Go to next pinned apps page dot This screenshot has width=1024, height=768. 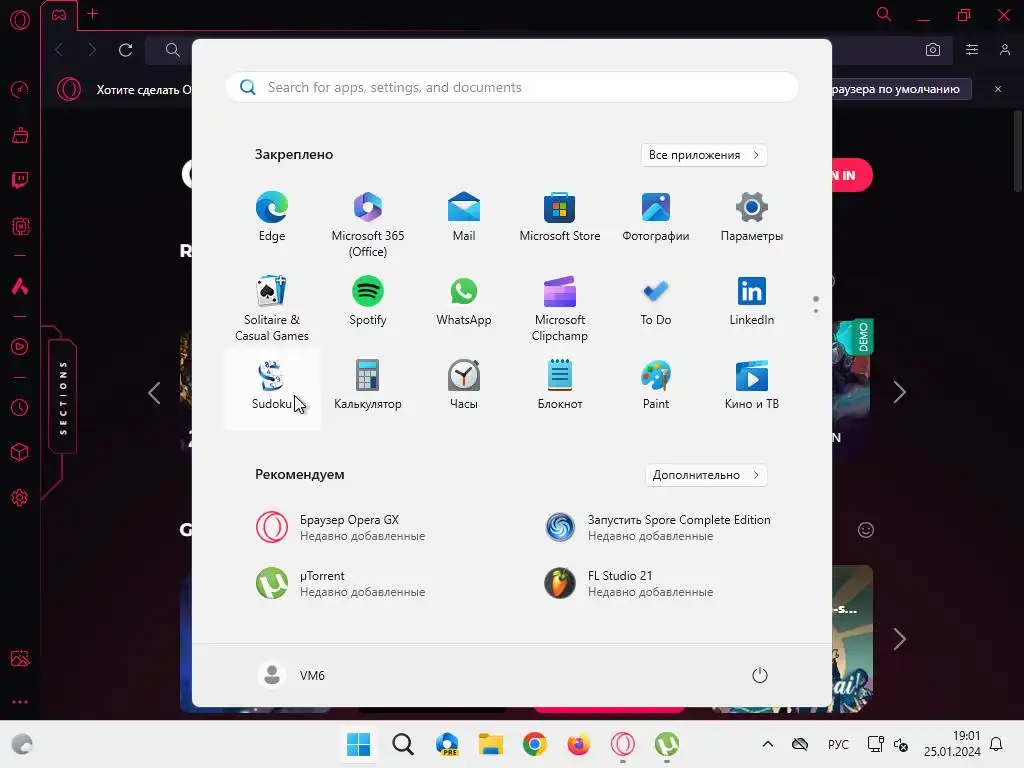[816, 311]
